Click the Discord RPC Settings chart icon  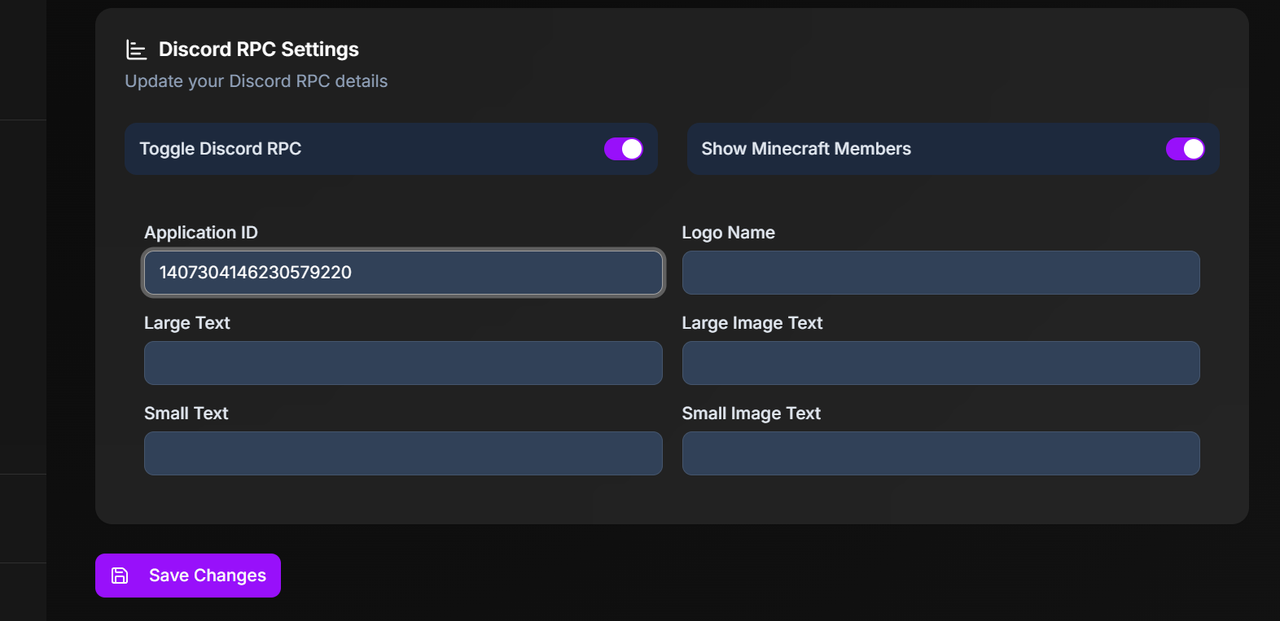coord(136,50)
